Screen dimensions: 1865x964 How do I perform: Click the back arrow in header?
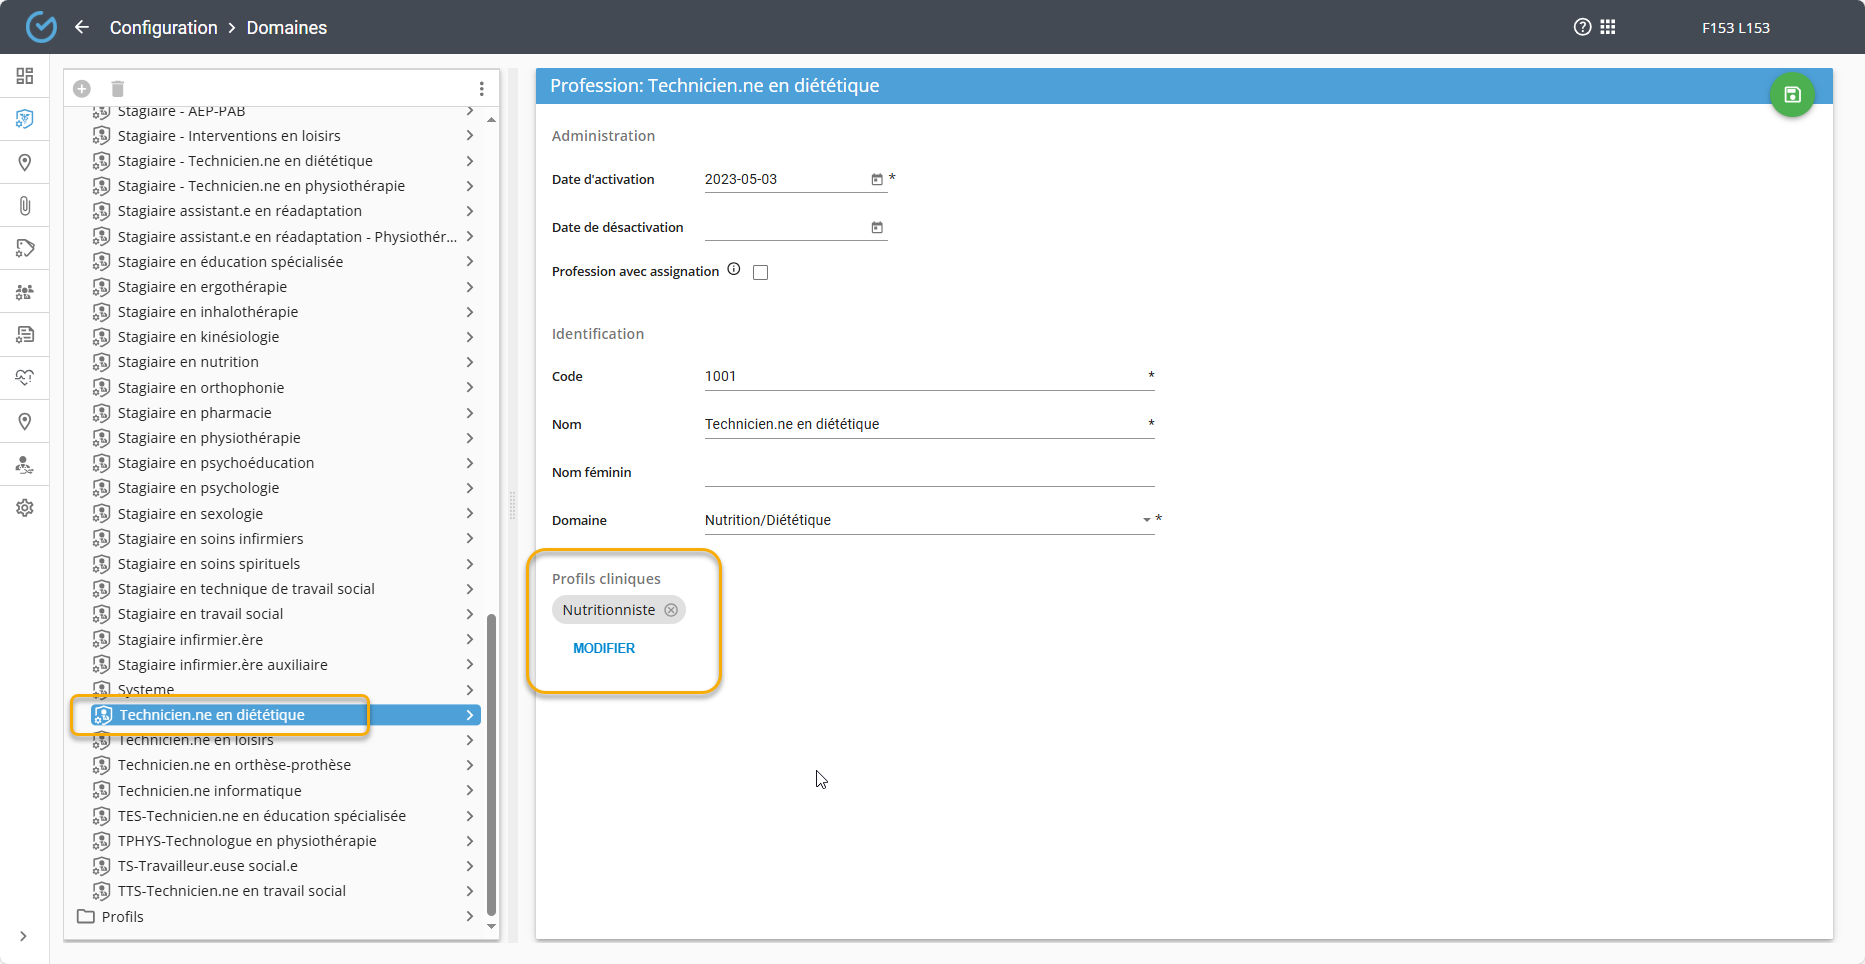point(82,27)
